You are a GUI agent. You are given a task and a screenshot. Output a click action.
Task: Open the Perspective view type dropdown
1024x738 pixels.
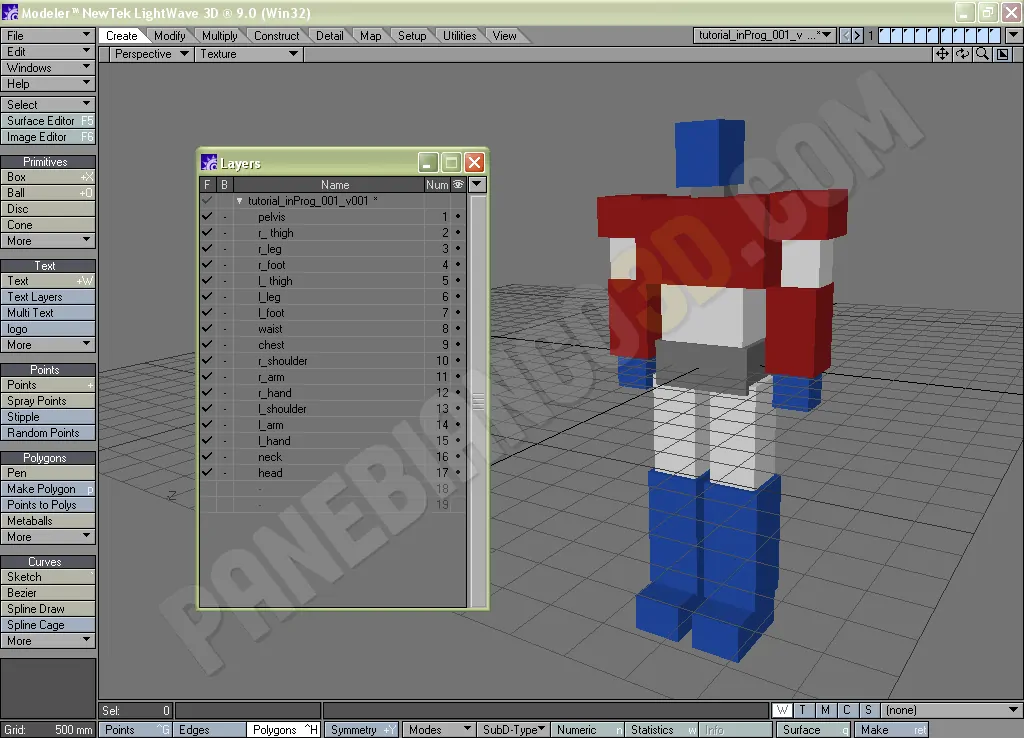tap(152, 54)
